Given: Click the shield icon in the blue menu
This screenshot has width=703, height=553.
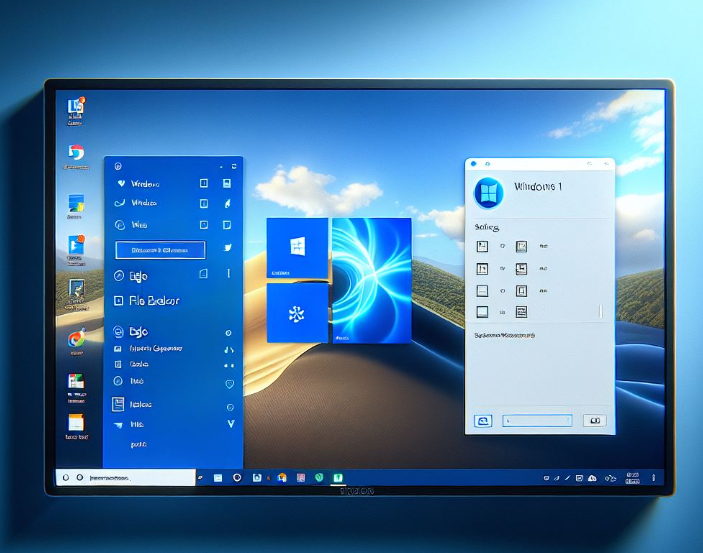Looking at the screenshot, I should coord(229,383).
